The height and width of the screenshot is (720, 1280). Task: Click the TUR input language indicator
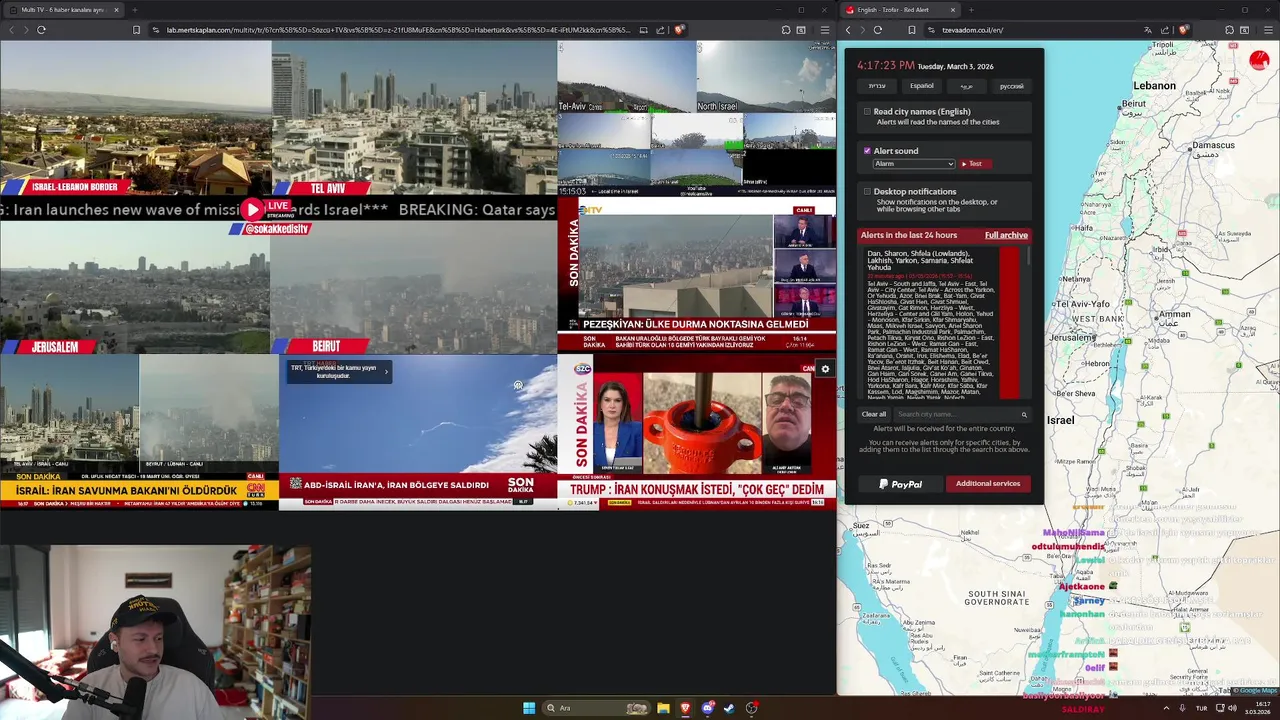[1202, 708]
